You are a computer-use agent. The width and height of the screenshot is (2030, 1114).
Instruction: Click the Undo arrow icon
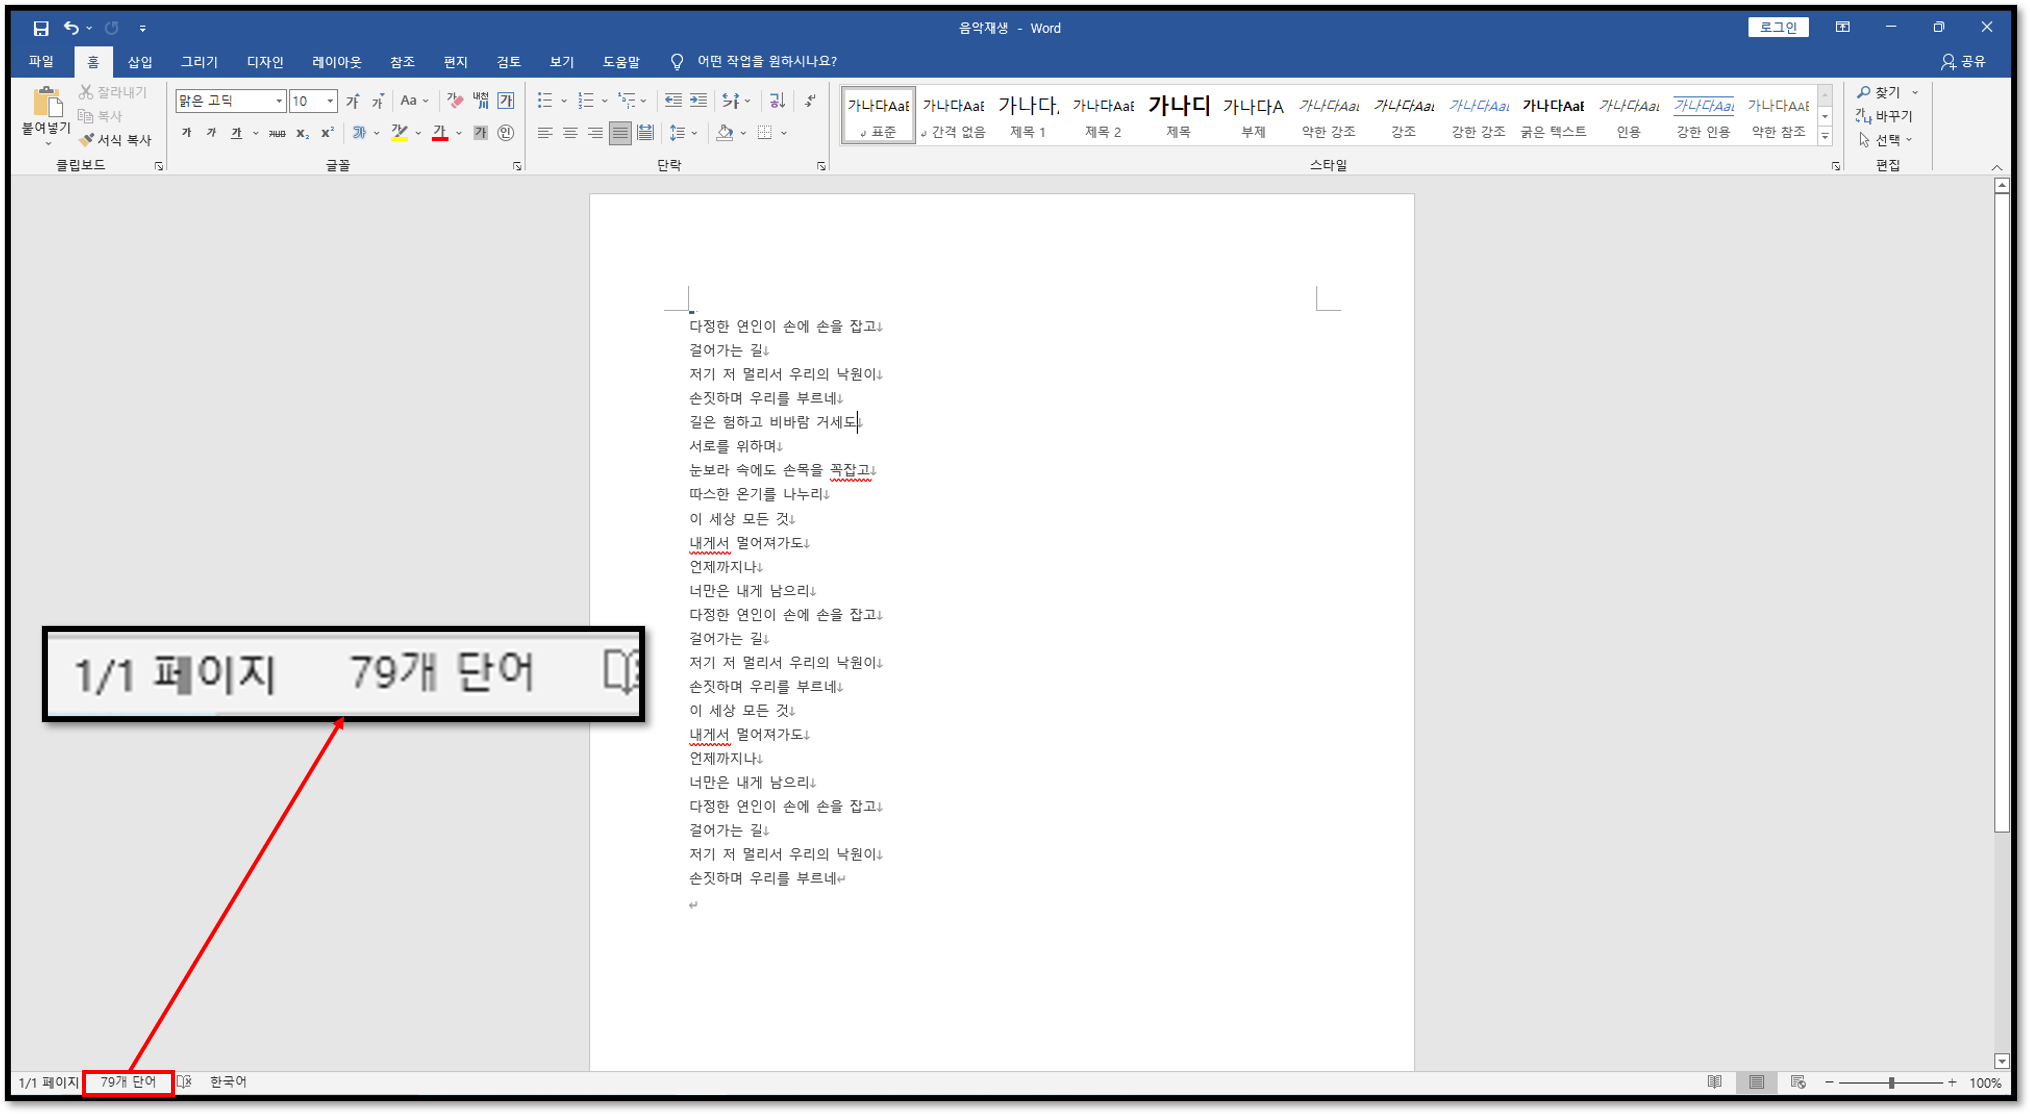71,28
